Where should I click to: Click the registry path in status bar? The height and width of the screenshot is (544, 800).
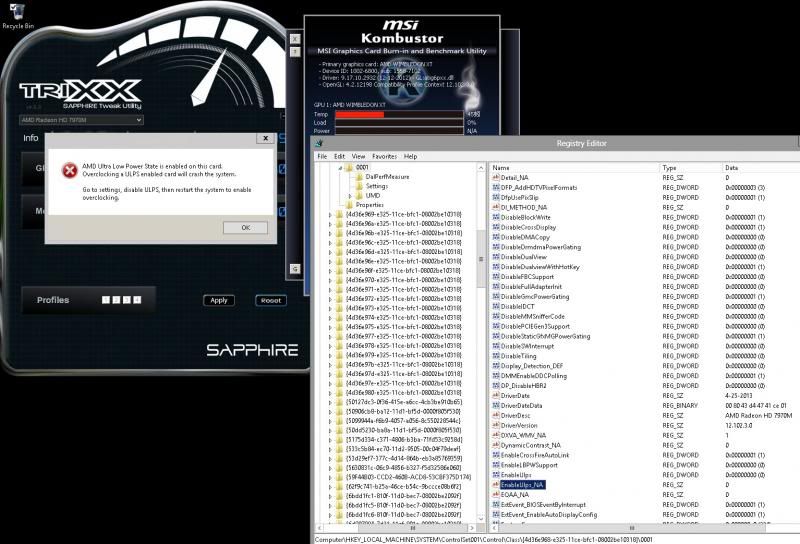click(483, 539)
